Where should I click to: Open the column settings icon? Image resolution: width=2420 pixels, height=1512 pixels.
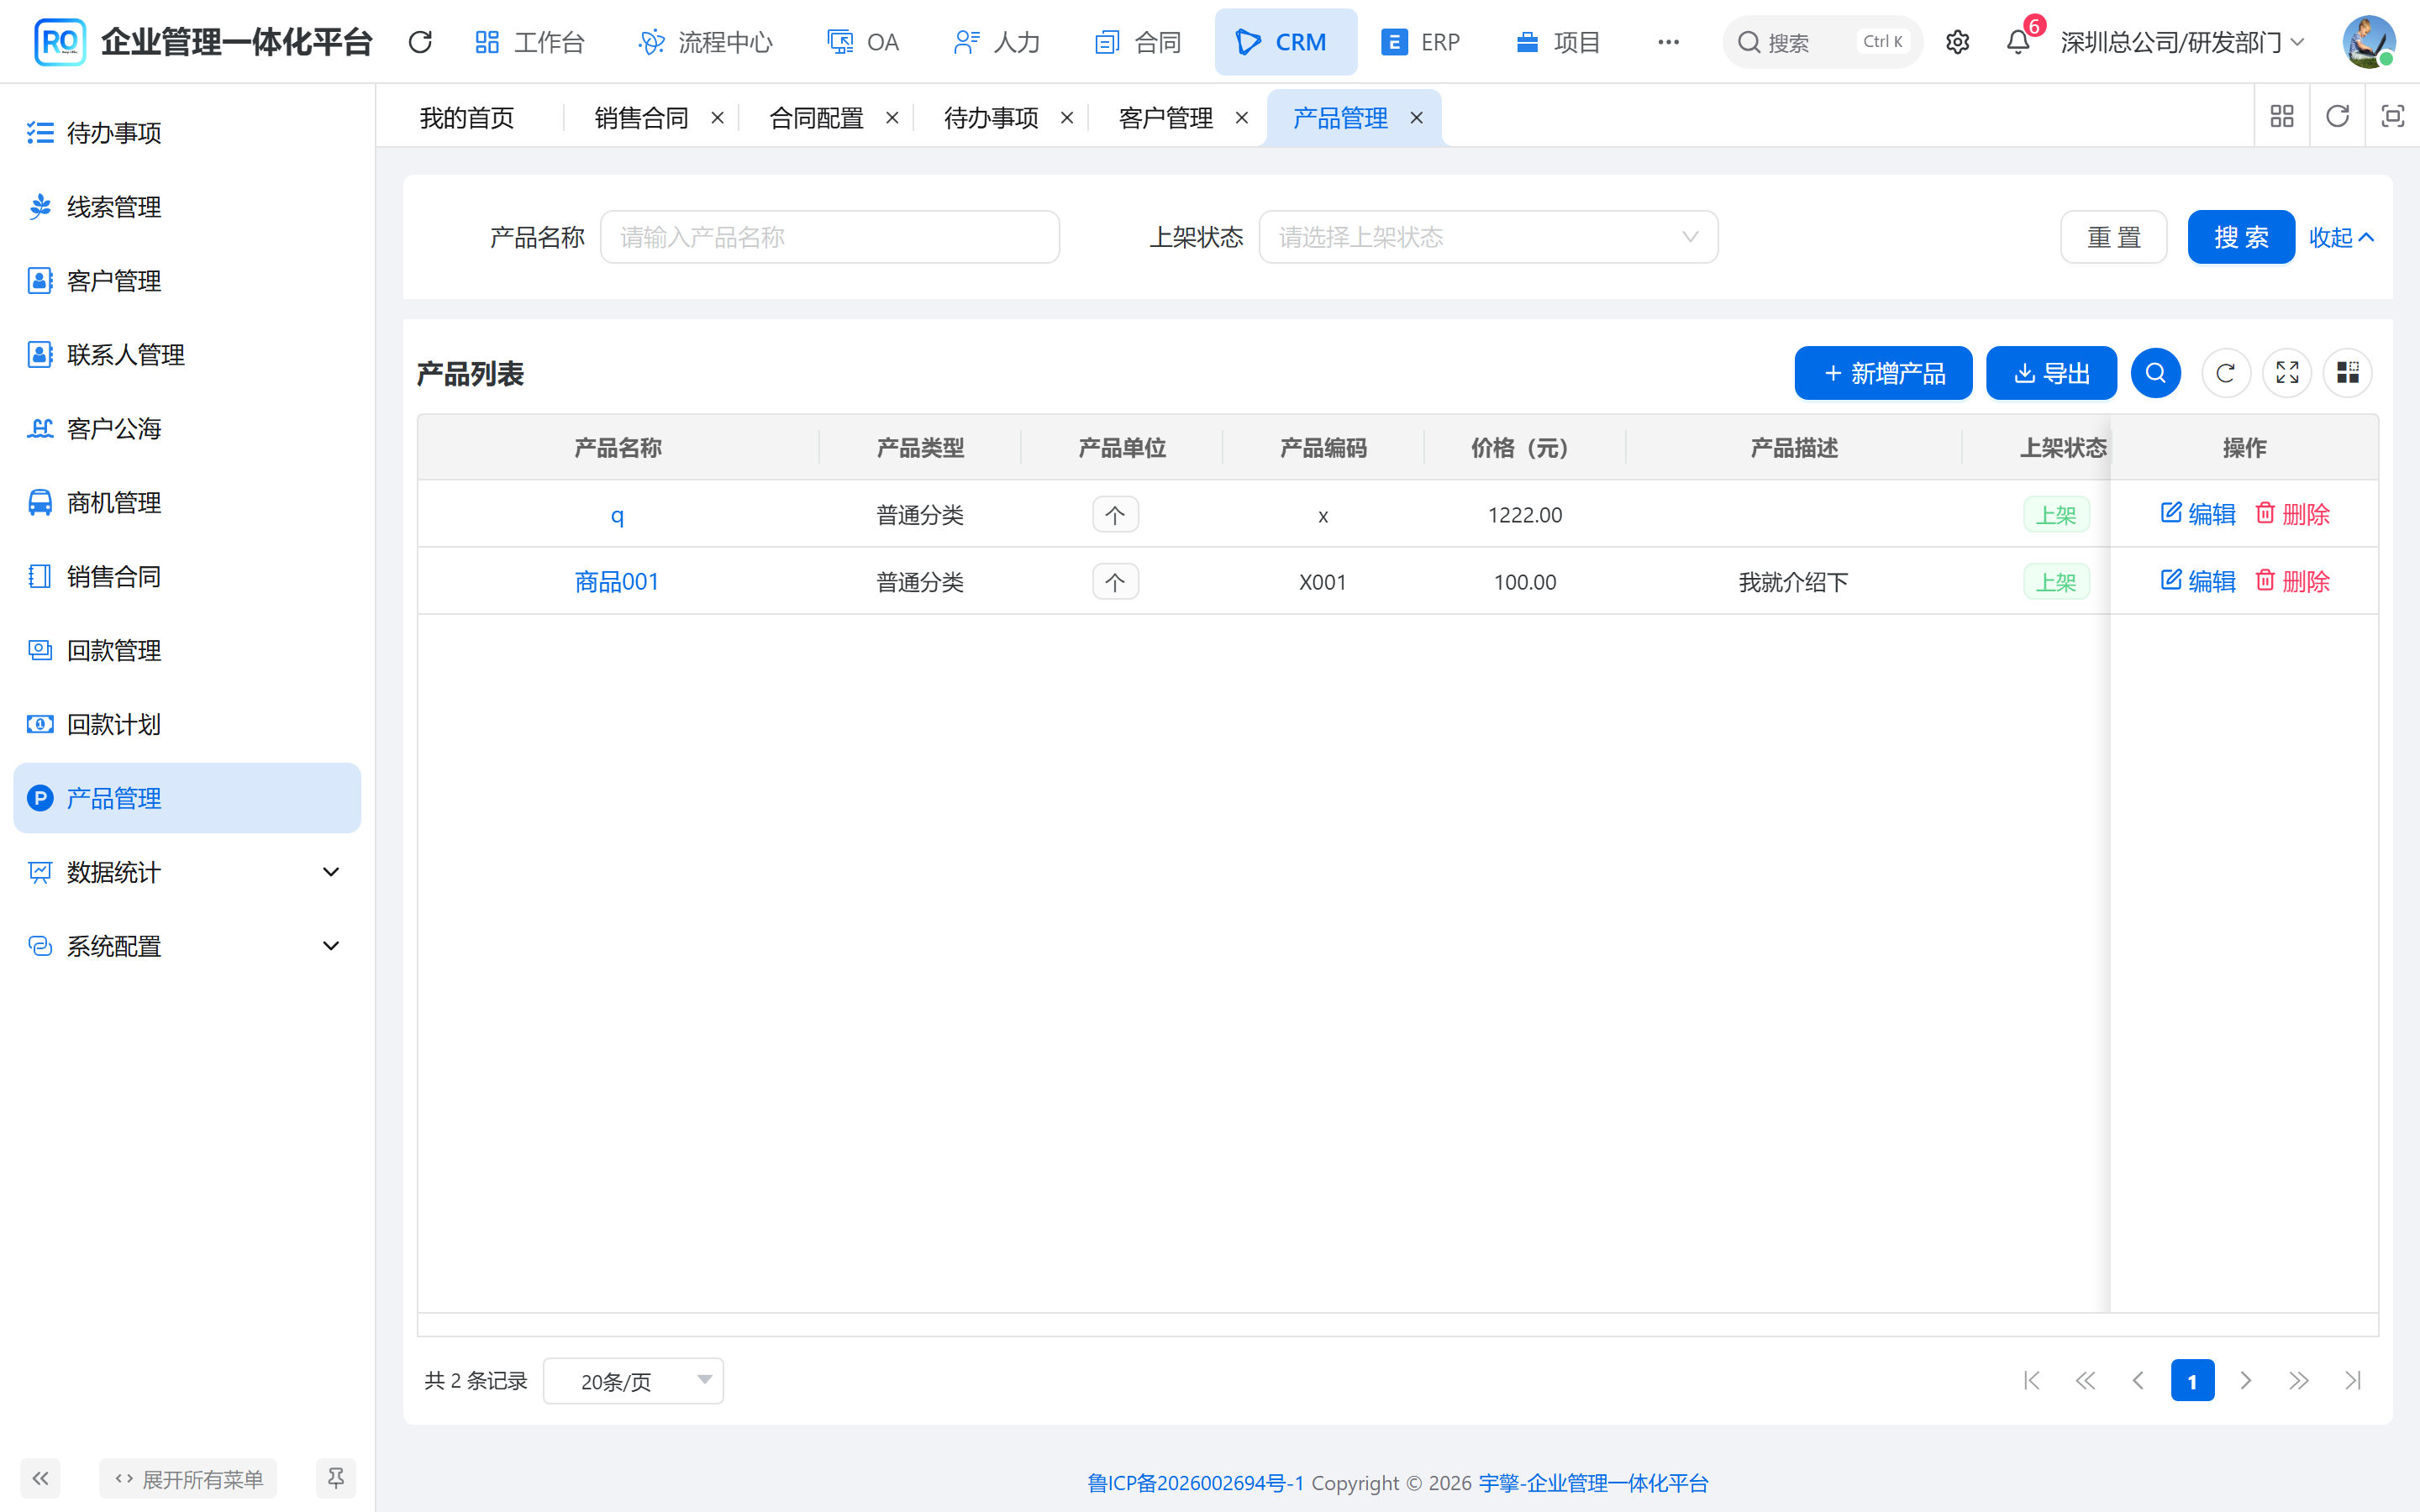(2347, 373)
